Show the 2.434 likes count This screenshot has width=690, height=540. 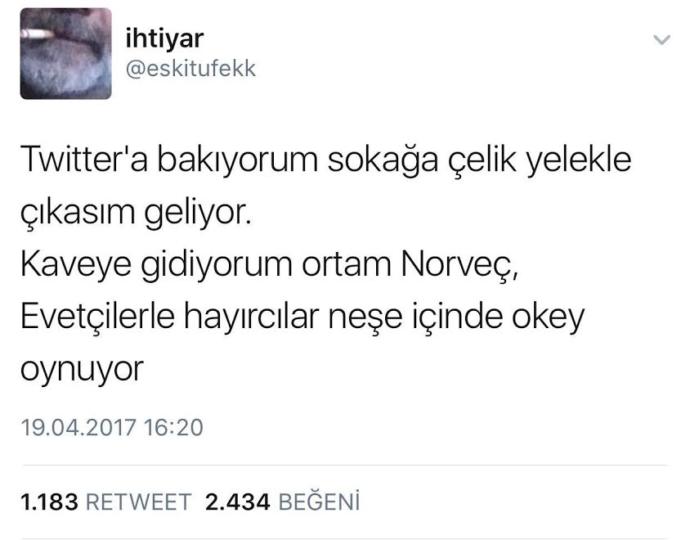click(x=237, y=502)
